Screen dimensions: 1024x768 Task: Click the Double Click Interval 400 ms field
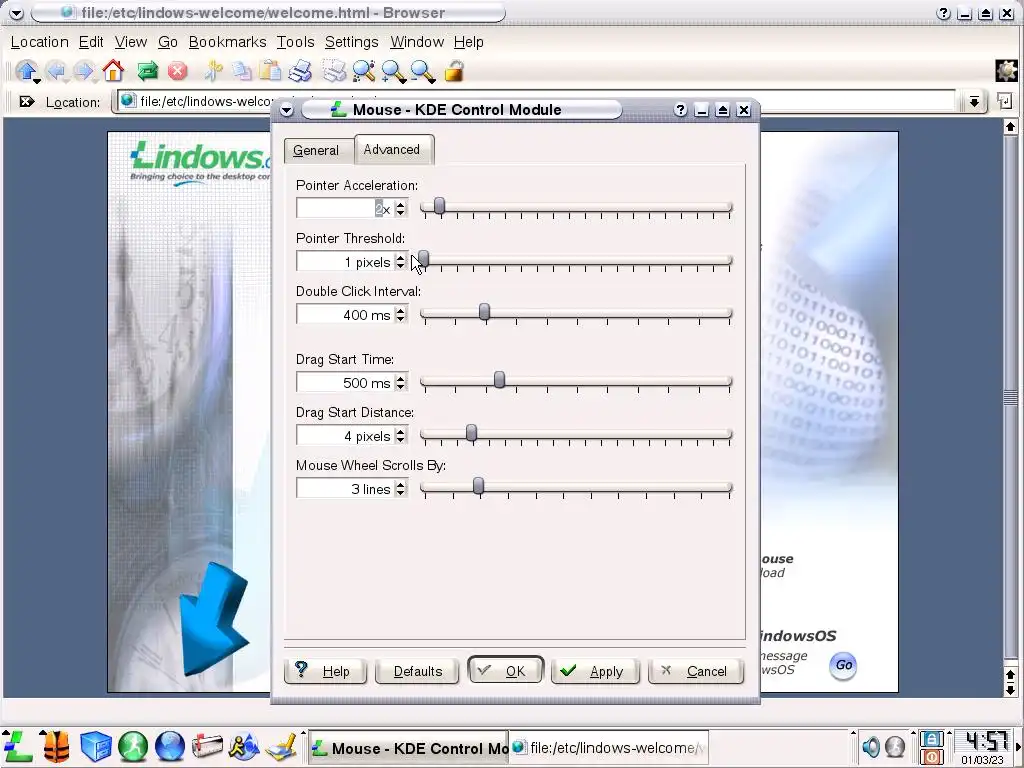click(x=345, y=315)
